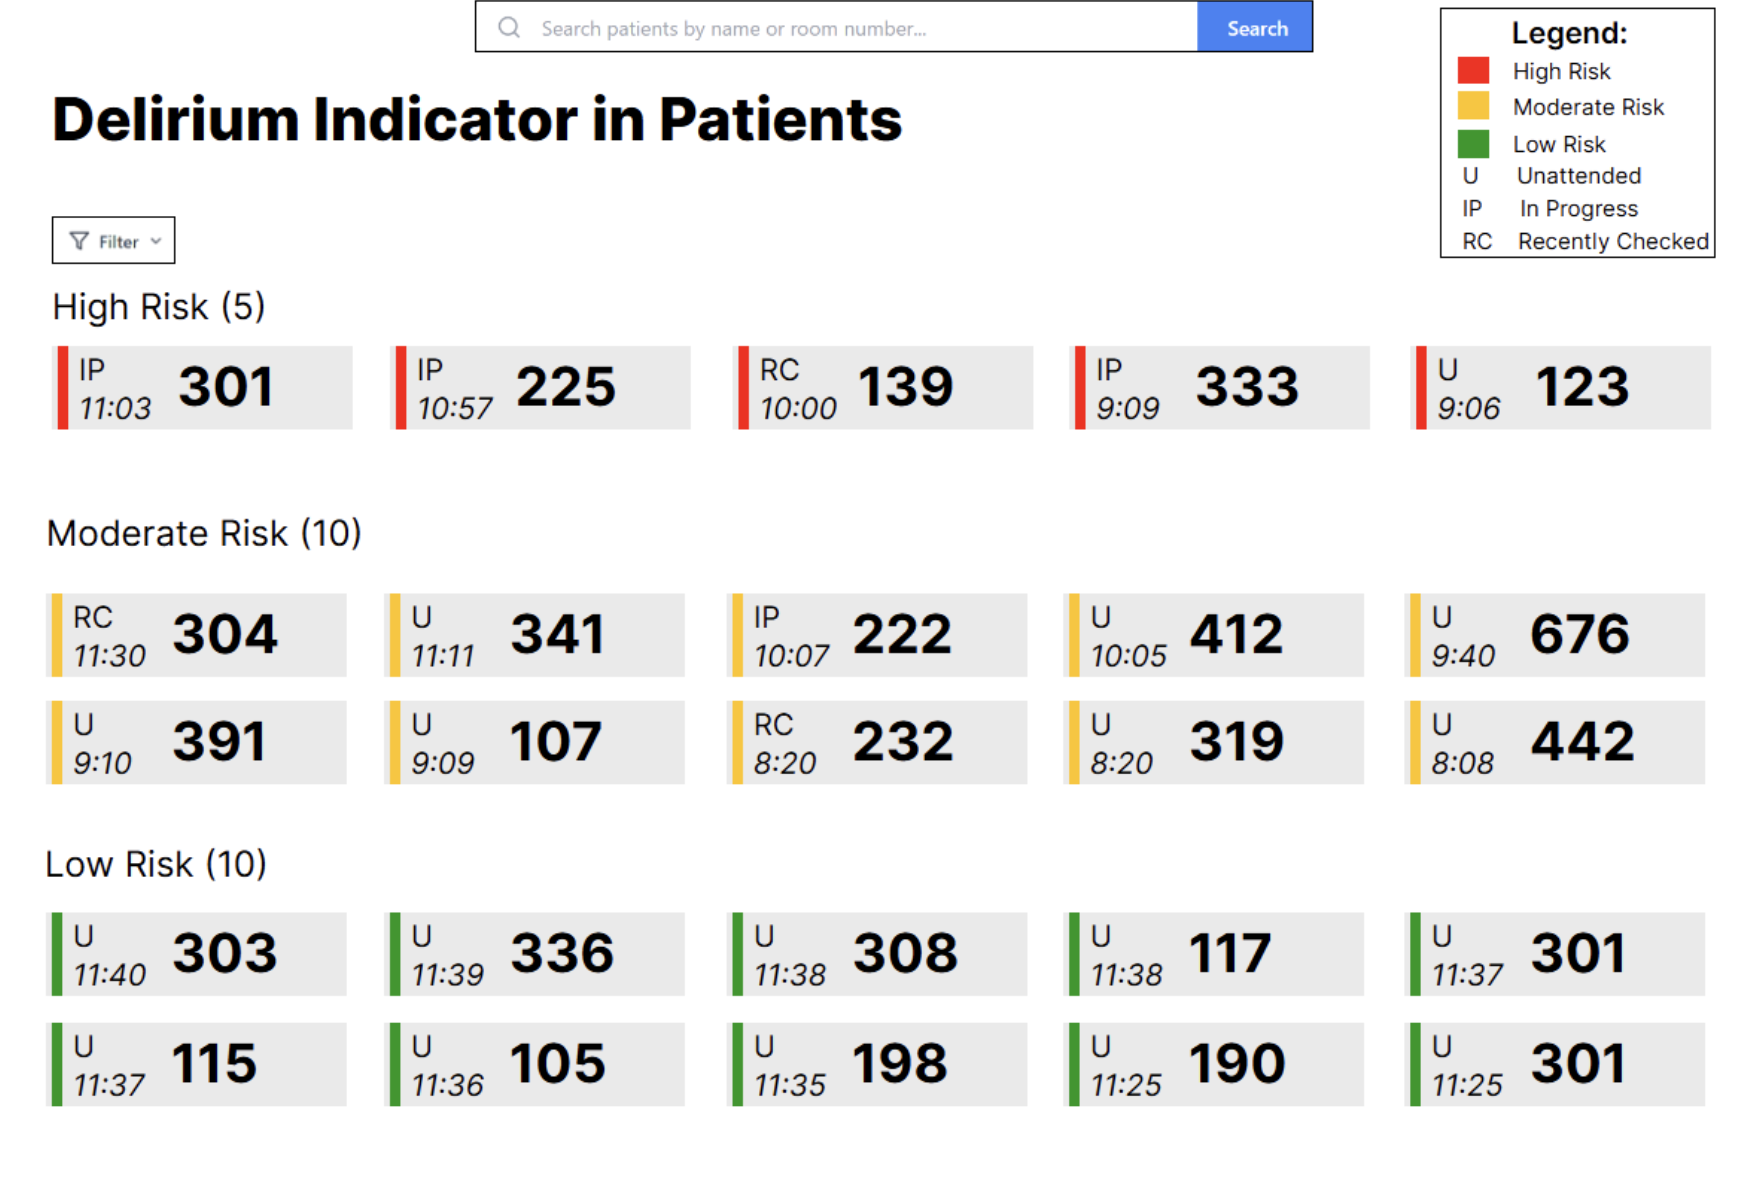Image resolution: width=1758 pixels, height=1184 pixels.
Task: Select moderate risk room 232 card
Action: tap(878, 742)
